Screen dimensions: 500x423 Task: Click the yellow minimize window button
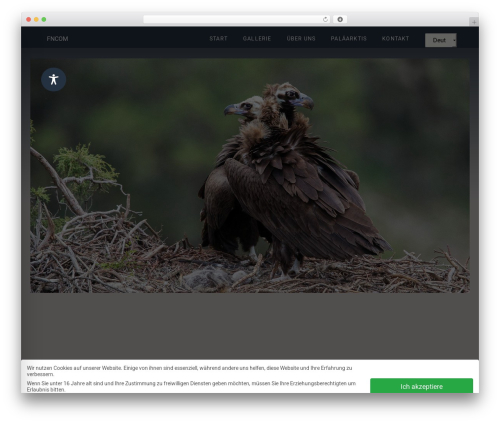pos(36,20)
